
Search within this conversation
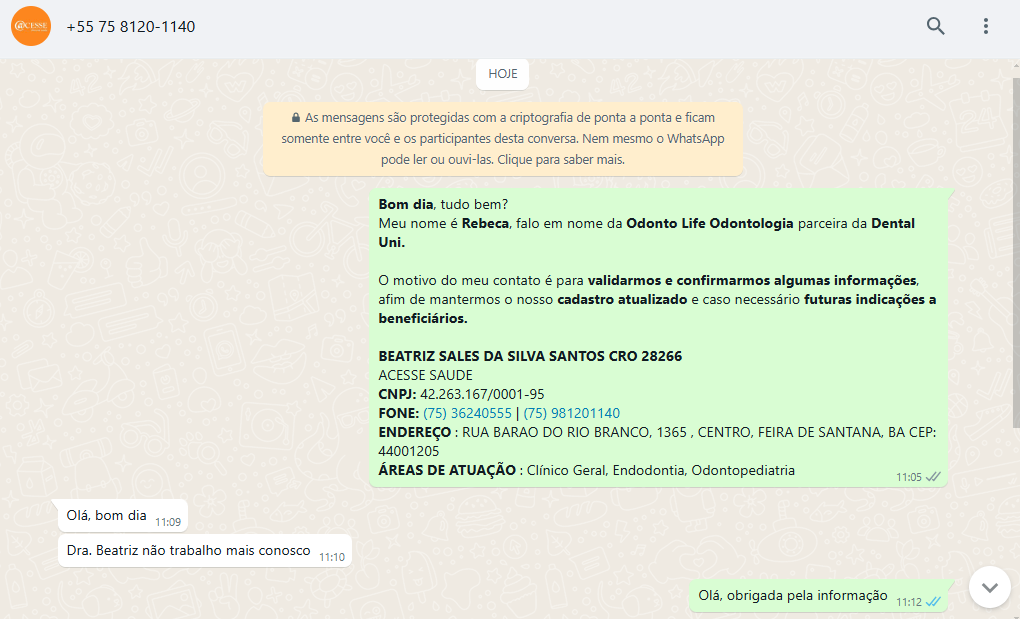[x=935, y=26]
